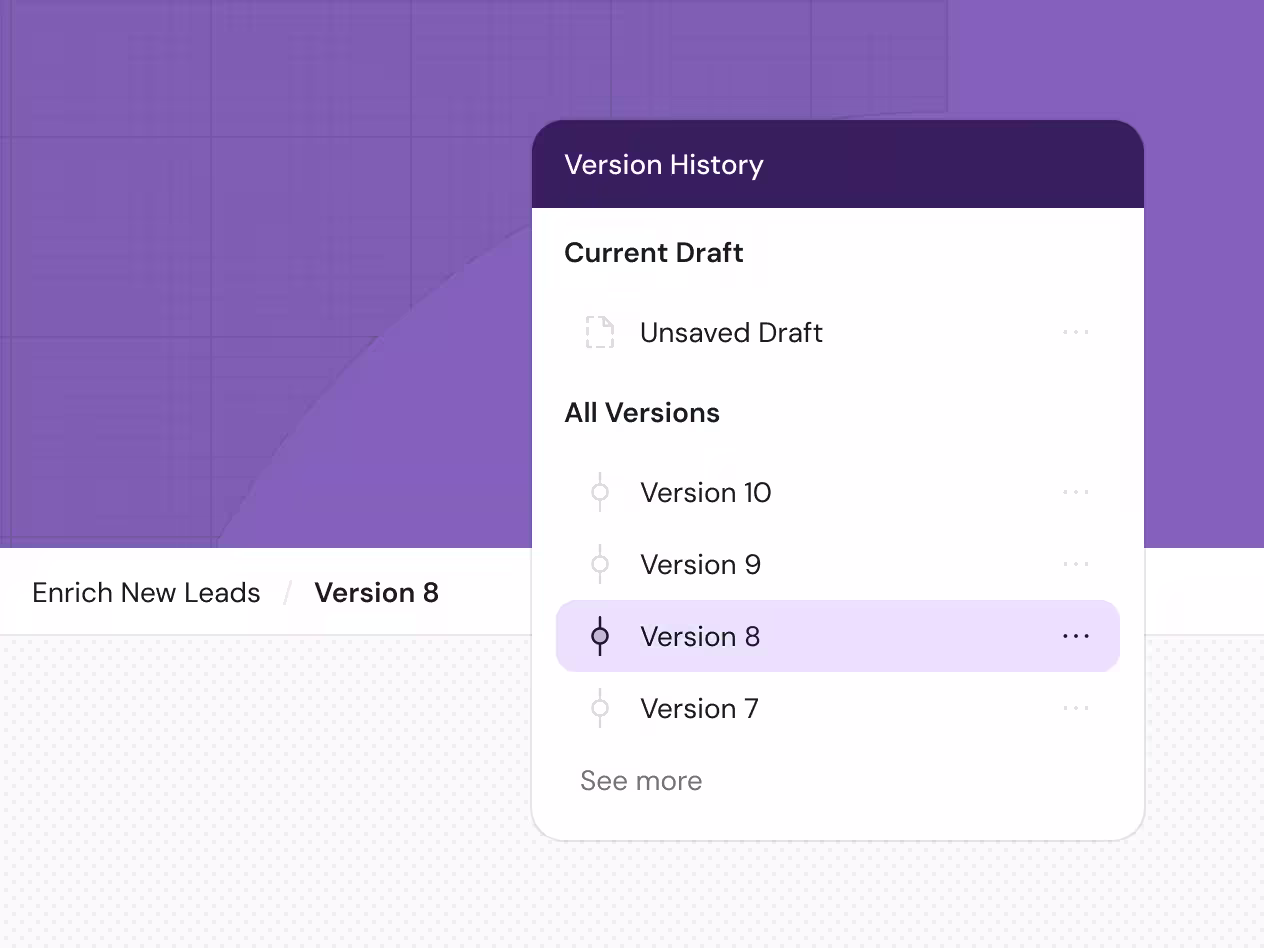Viewport: 1264px width, 948px height.
Task: Click the Version 8 breadcrumb label
Action: (x=377, y=592)
